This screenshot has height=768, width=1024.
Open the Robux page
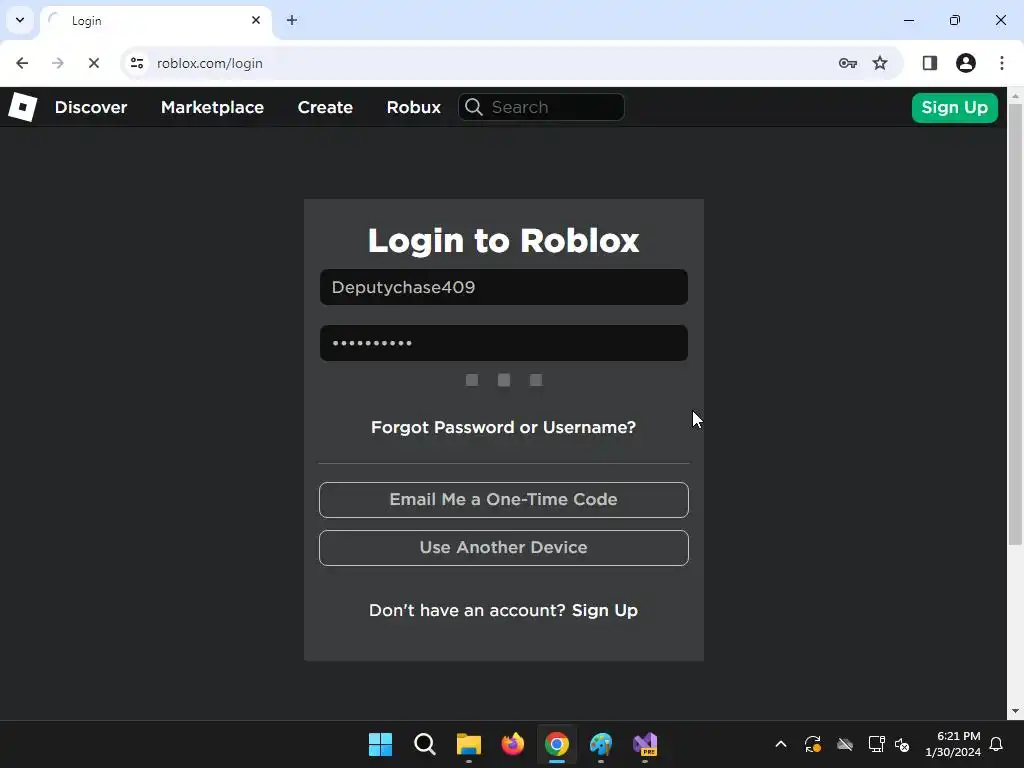coord(413,107)
